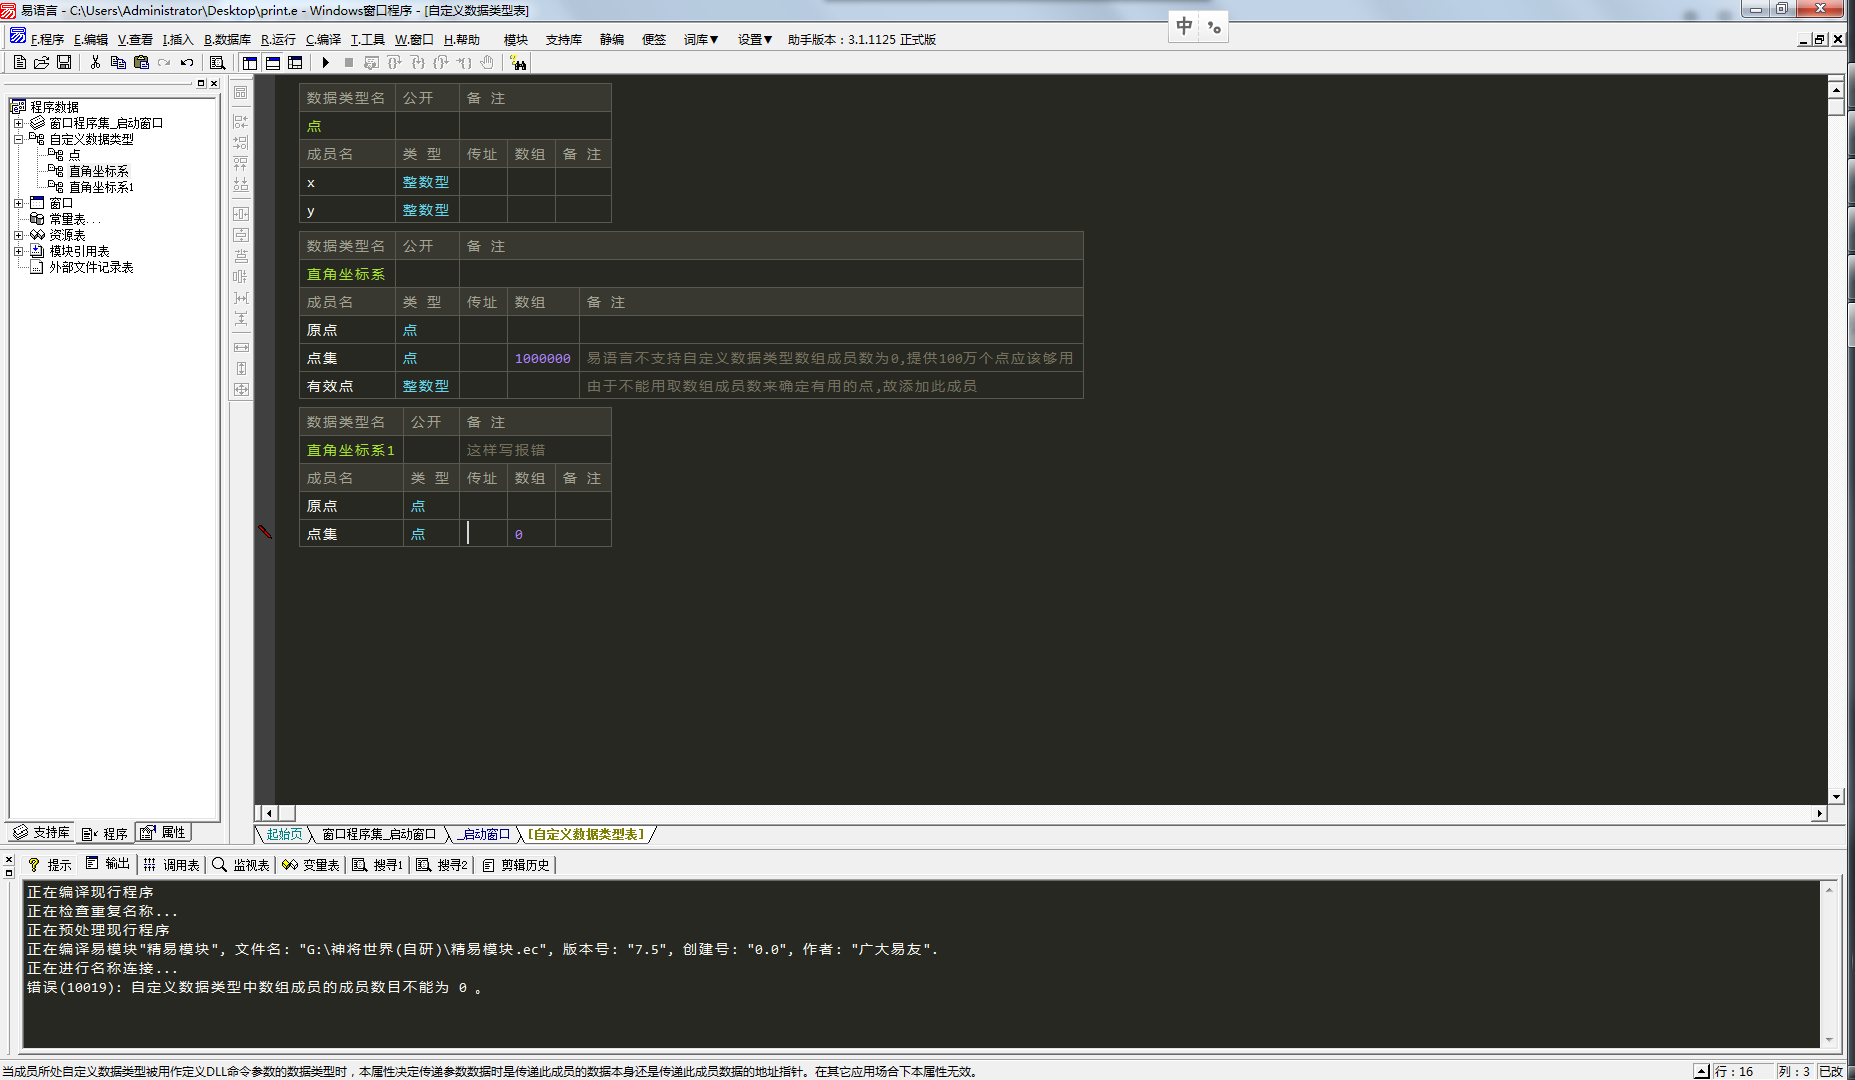
Task: Open the H.帮助 menu
Action: click(461, 40)
